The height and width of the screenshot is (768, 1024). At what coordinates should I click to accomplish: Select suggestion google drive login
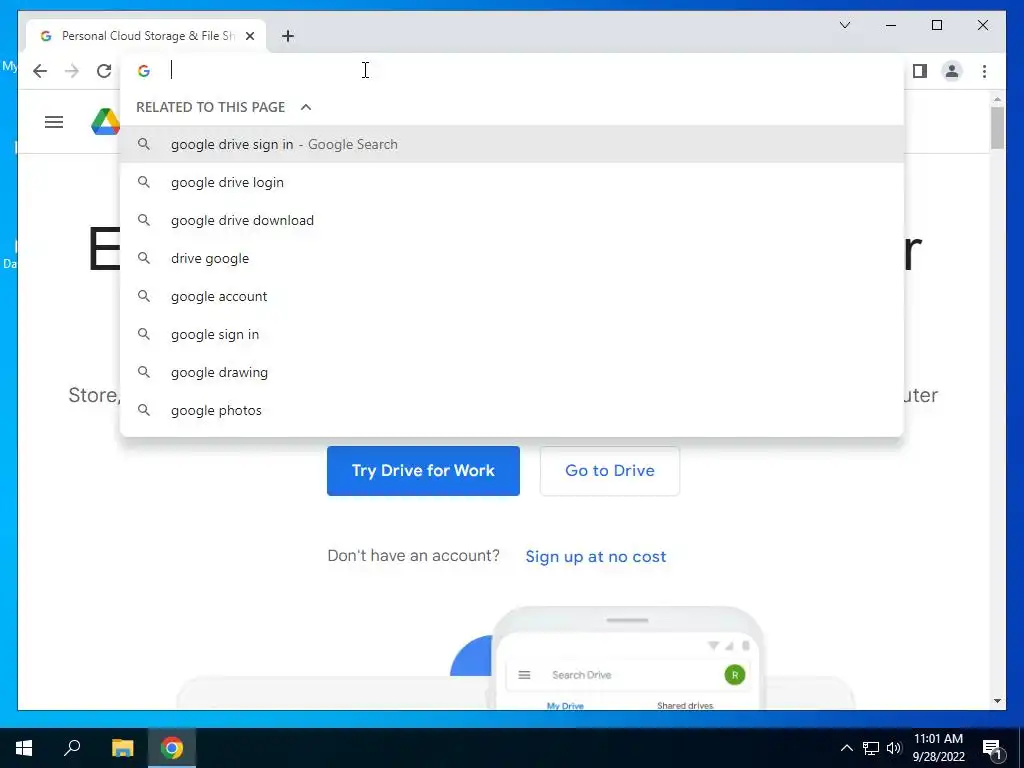tap(512, 182)
